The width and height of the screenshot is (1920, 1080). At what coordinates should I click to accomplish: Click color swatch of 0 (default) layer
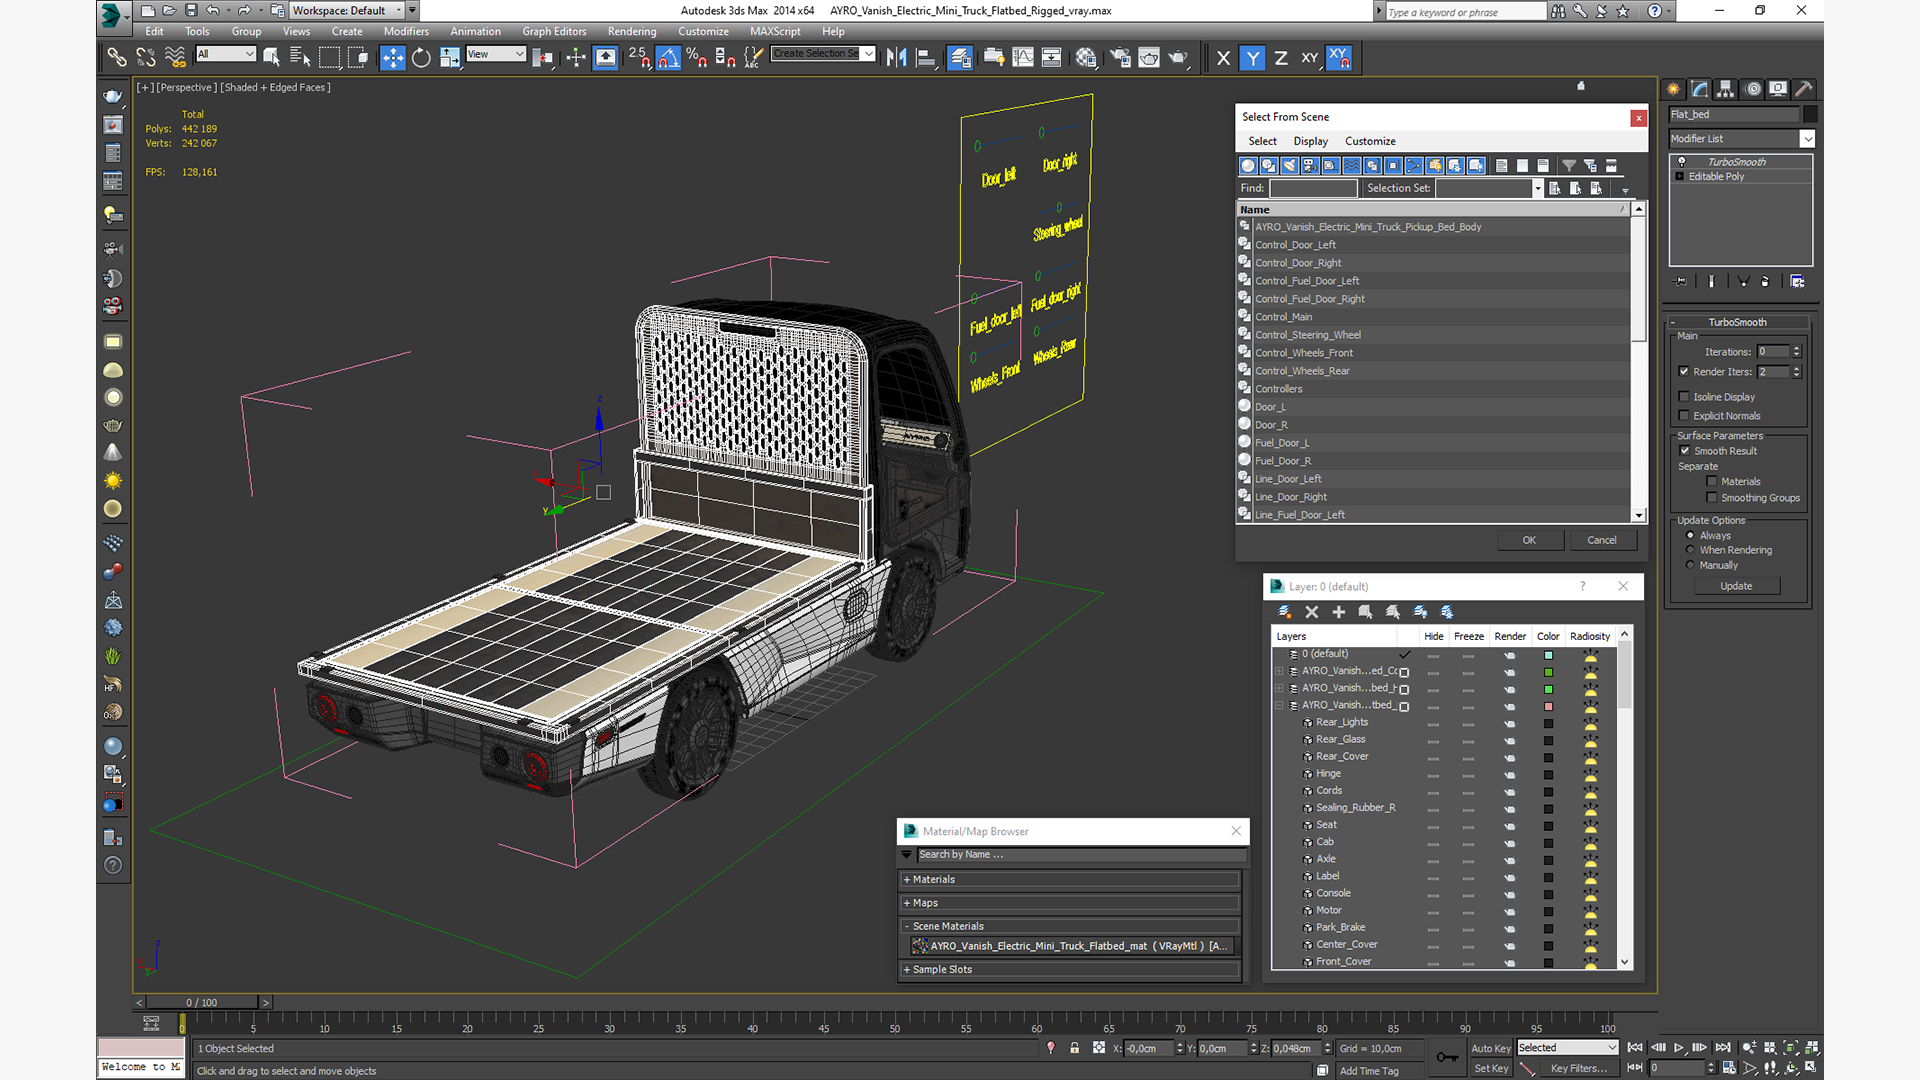[1548, 655]
